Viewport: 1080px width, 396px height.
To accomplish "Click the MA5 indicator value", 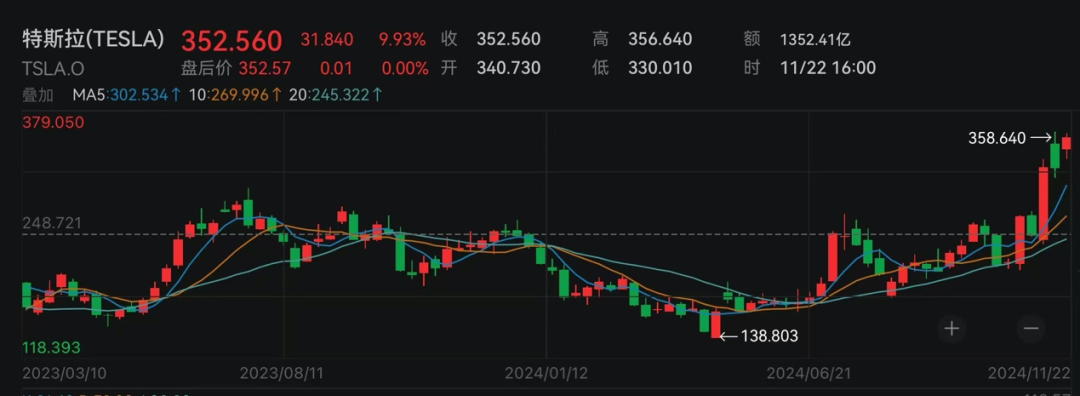I will point(127,95).
